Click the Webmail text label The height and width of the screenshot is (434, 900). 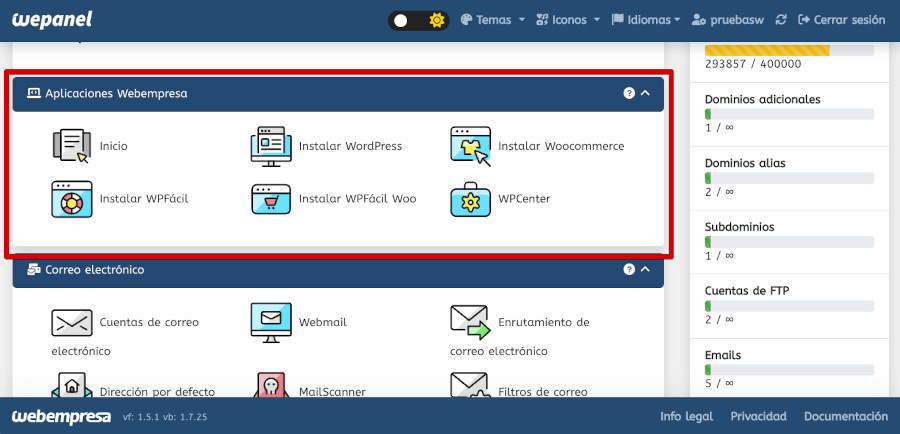tap(323, 323)
